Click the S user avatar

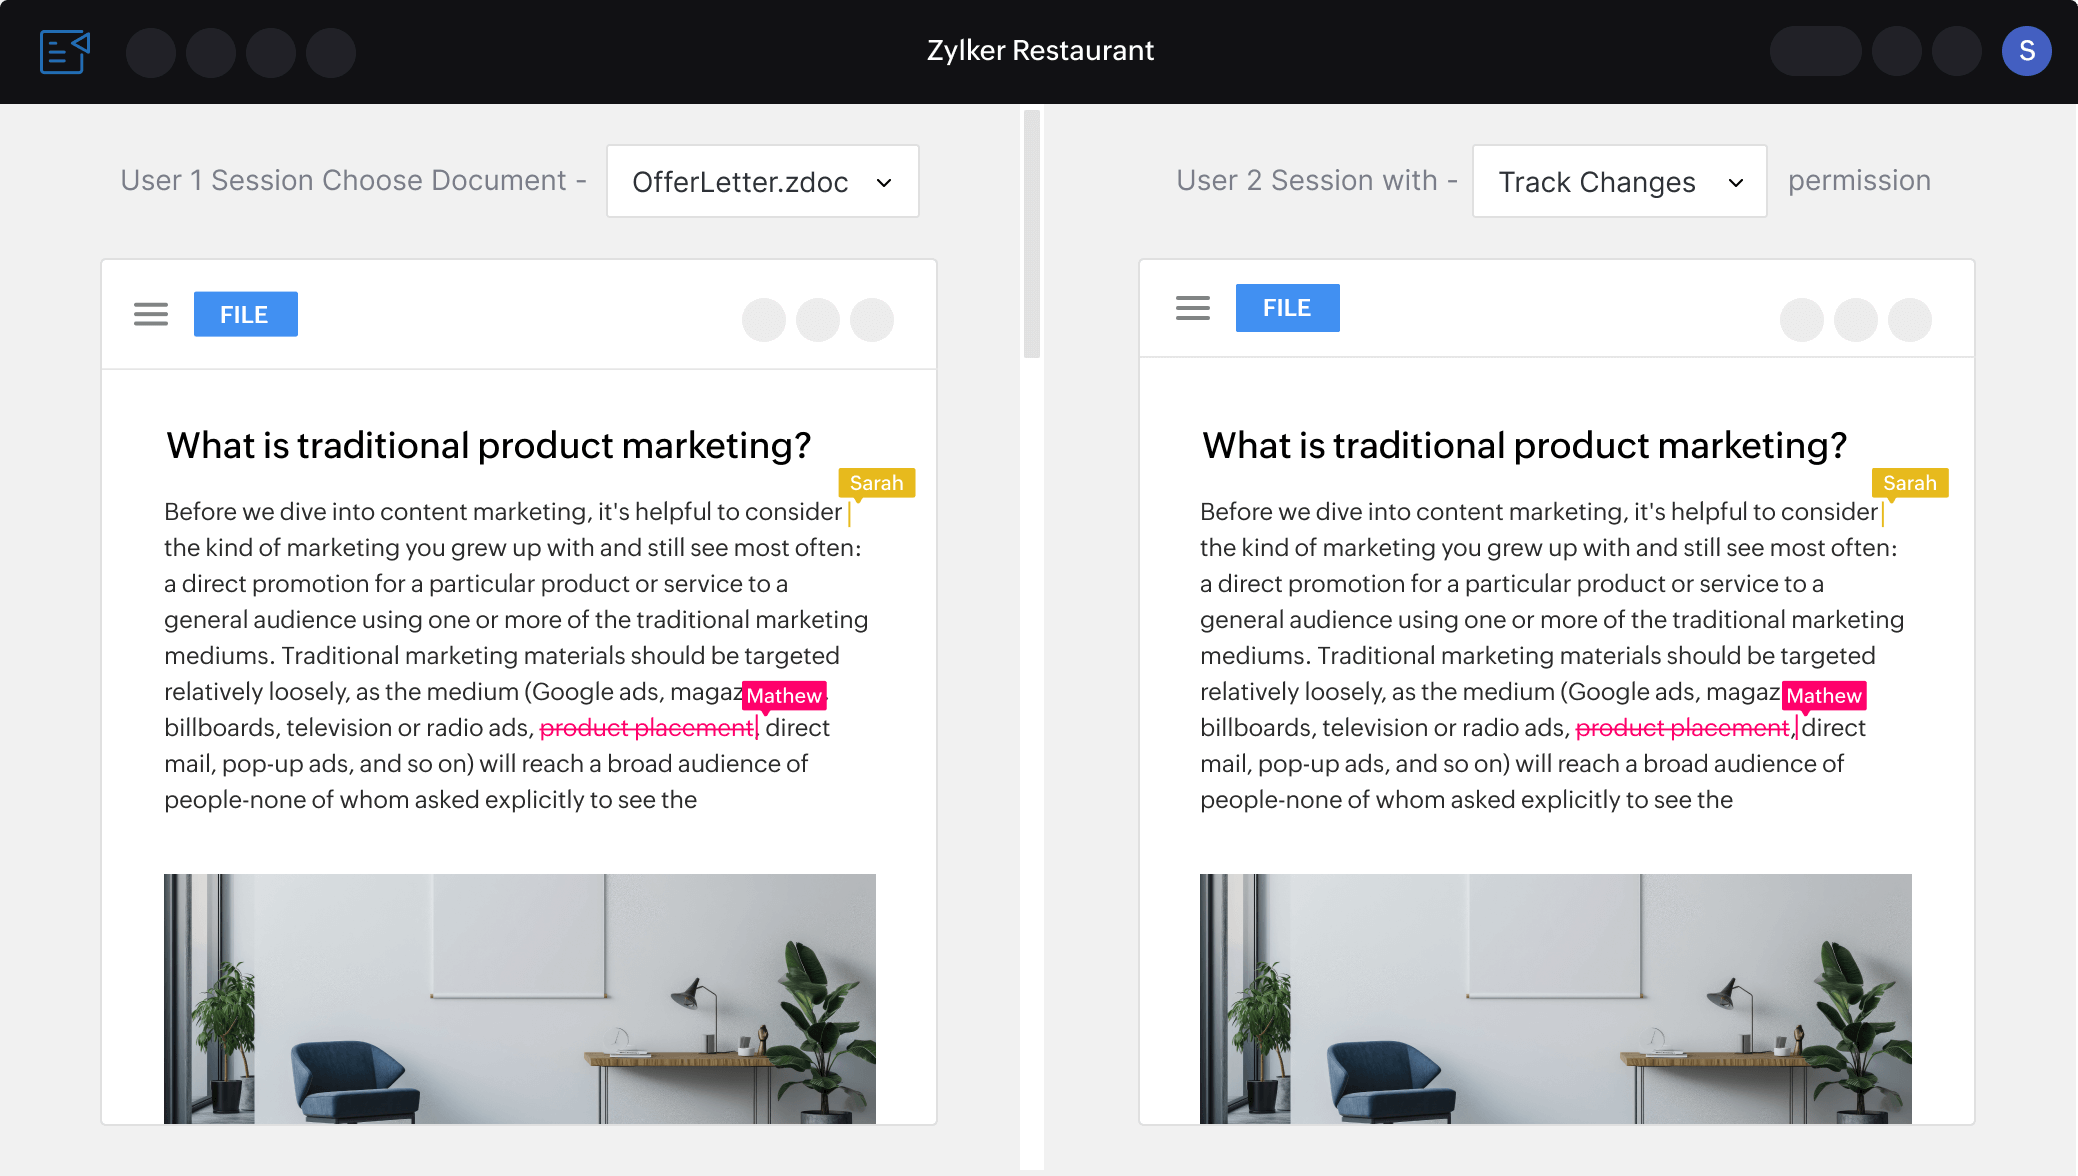tap(2026, 51)
